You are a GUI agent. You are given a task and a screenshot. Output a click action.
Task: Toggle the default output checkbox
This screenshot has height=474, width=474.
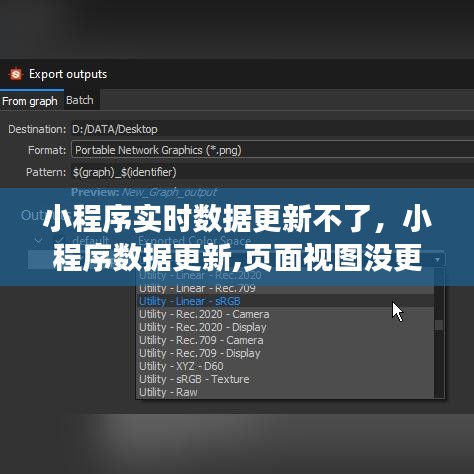click(60, 240)
